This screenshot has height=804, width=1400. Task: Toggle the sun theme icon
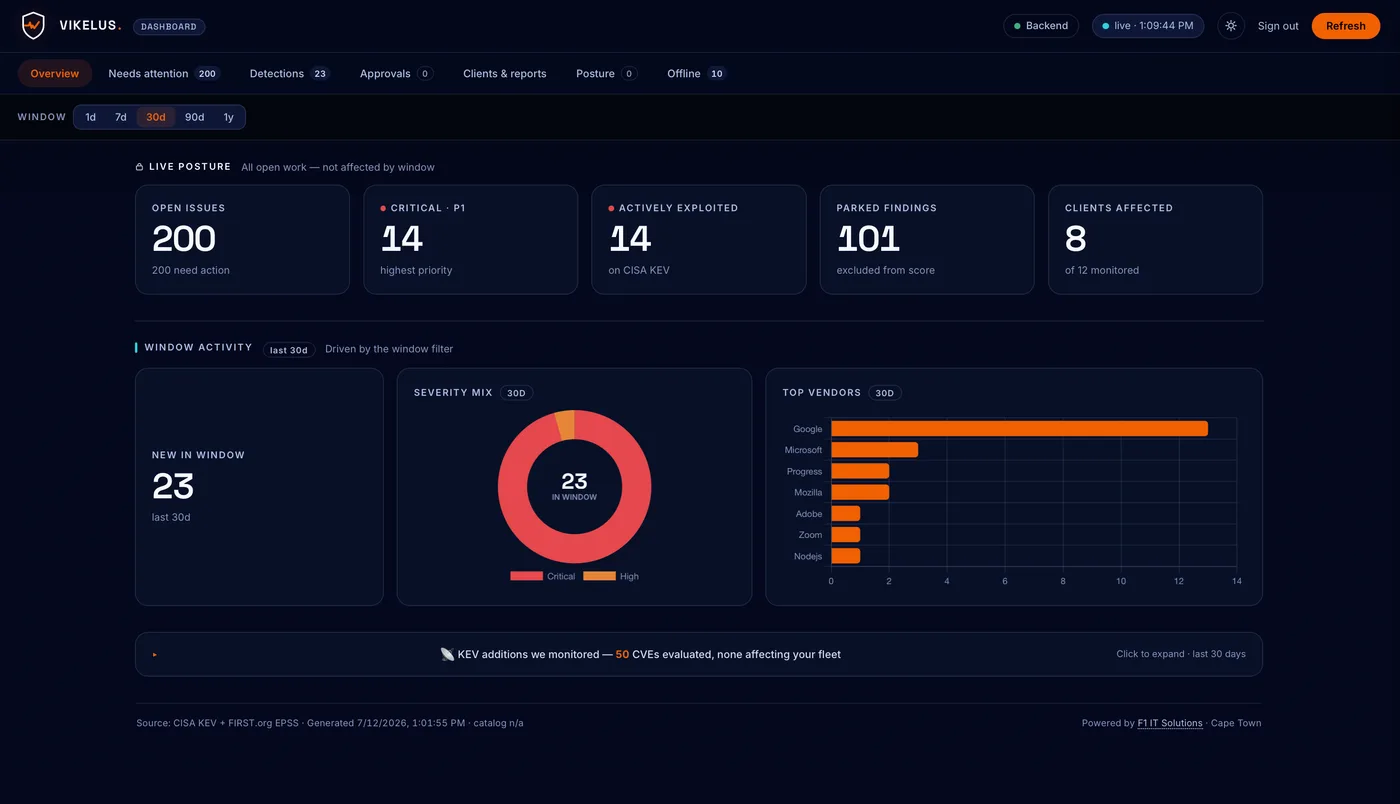point(1231,26)
